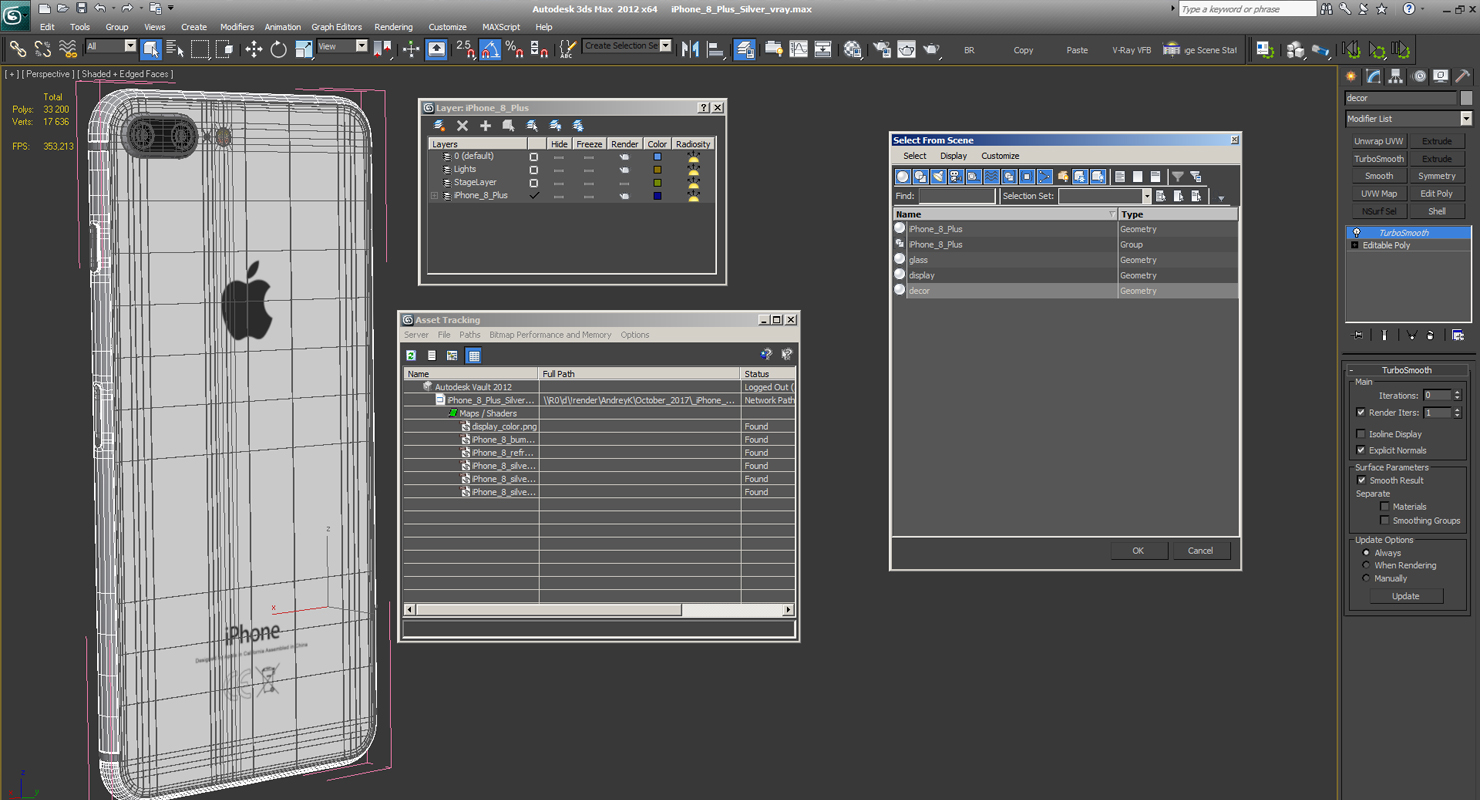Screen dimensions: 1480x800
Task: Switch Asset Tracking to table view
Action: click(474, 355)
